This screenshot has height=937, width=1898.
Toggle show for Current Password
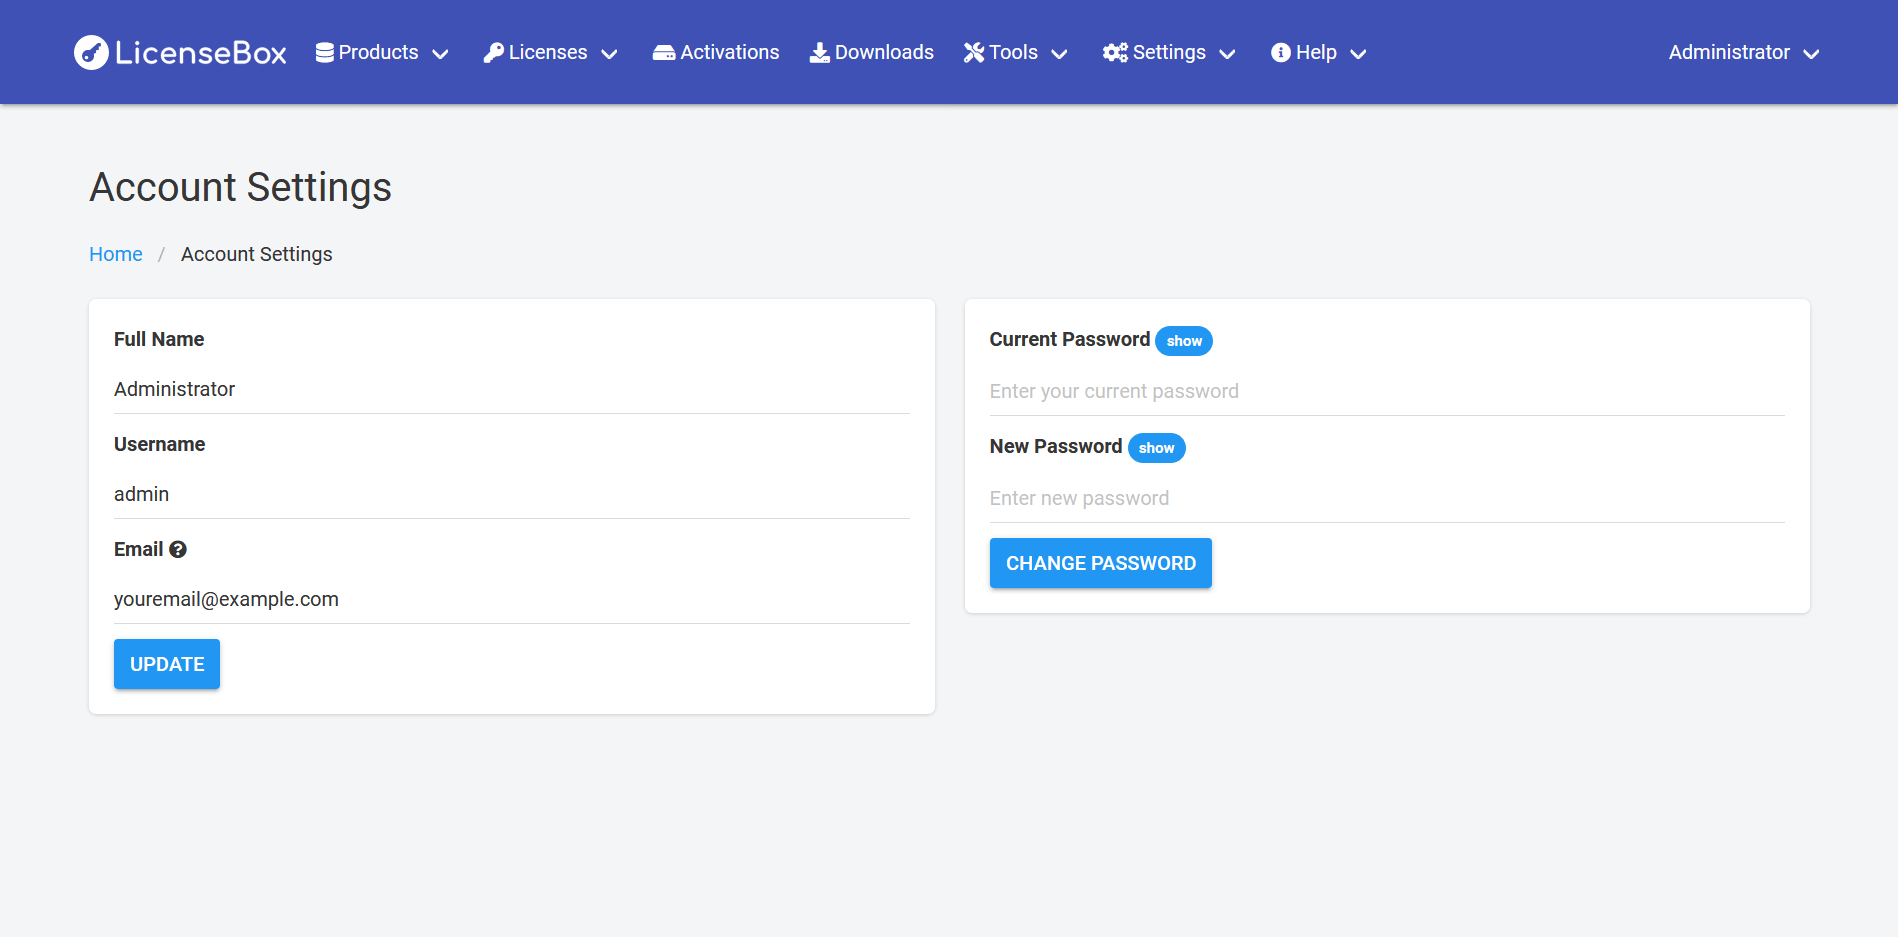tap(1184, 341)
